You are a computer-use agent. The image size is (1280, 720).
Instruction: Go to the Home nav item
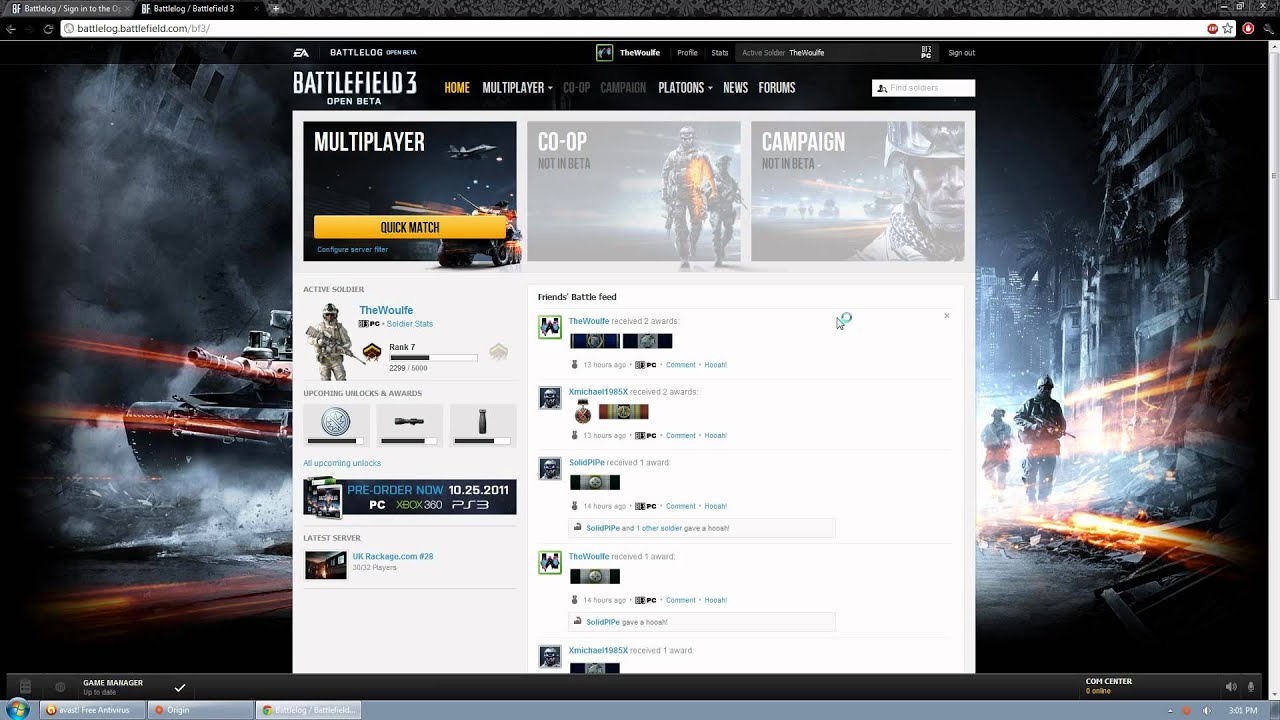click(457, 88)
